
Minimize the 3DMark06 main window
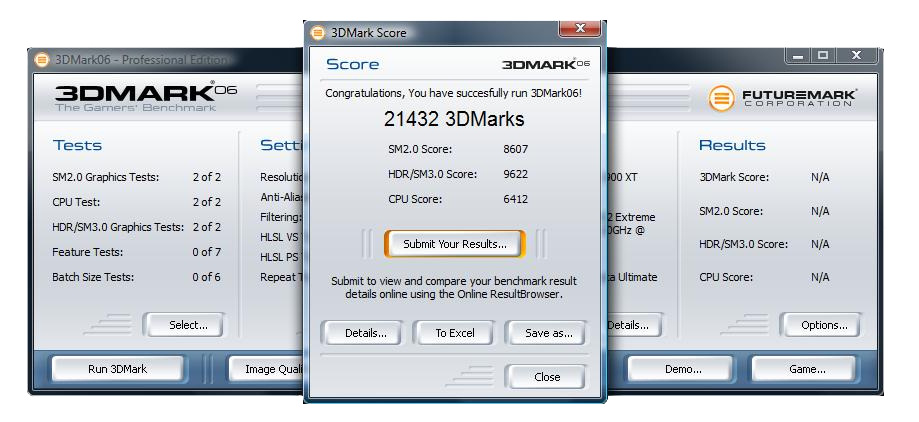click(798, 56)
